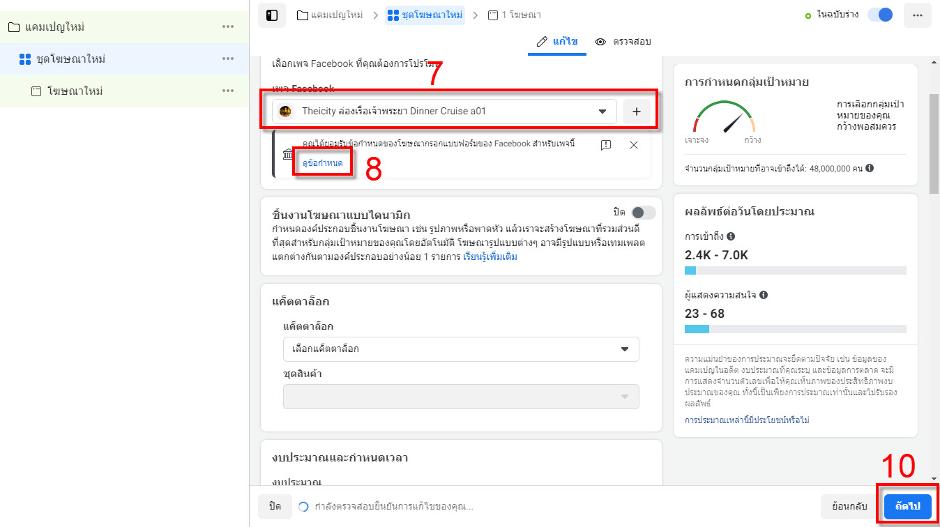Click the info icon next to ผู้แสดงความสนใจ
940x527 pixels.
(764, 295)
